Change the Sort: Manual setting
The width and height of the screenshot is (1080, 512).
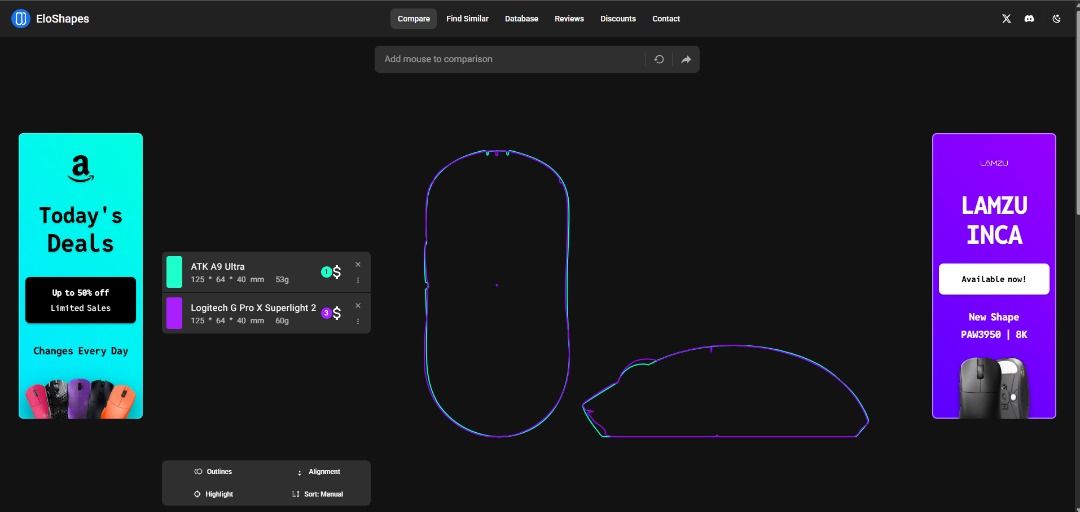click(x=318, y=494)
